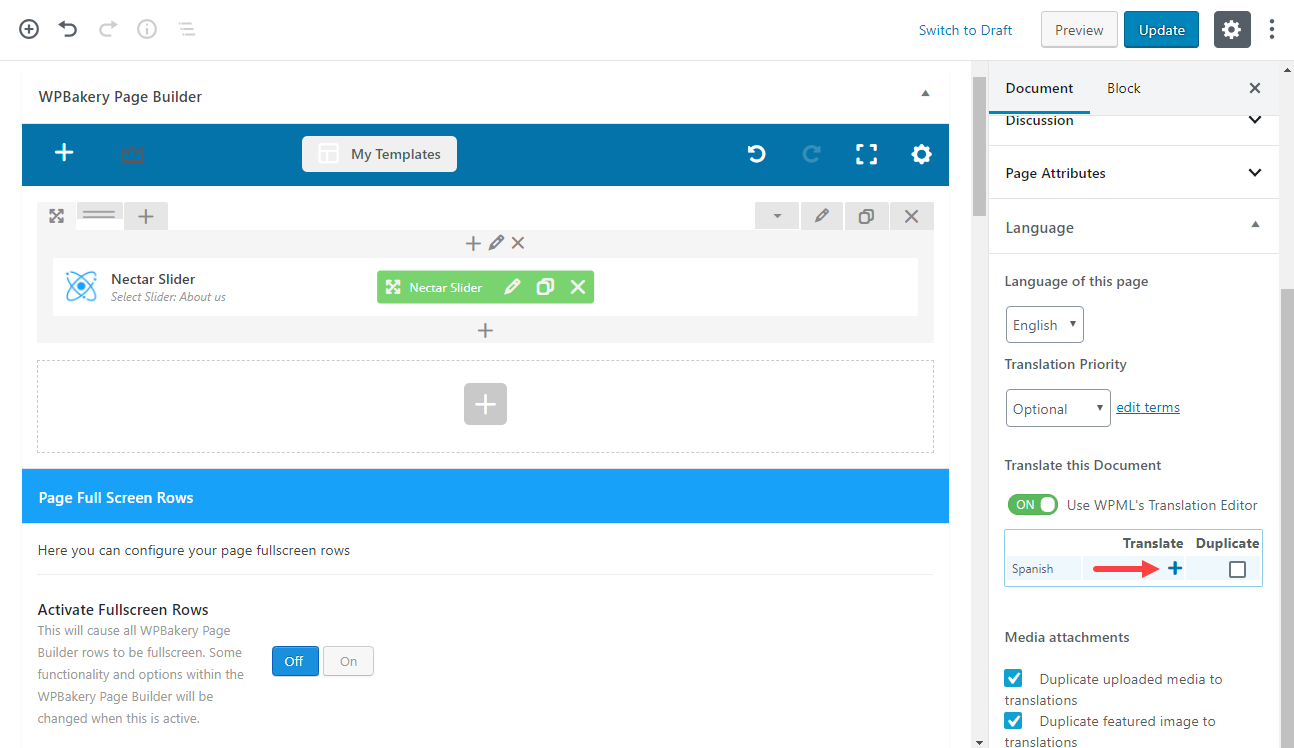The width and height of the screenshot is (1294, 748).
Task: Click WPBakery undo icon
Action: [x=757, y=154]
